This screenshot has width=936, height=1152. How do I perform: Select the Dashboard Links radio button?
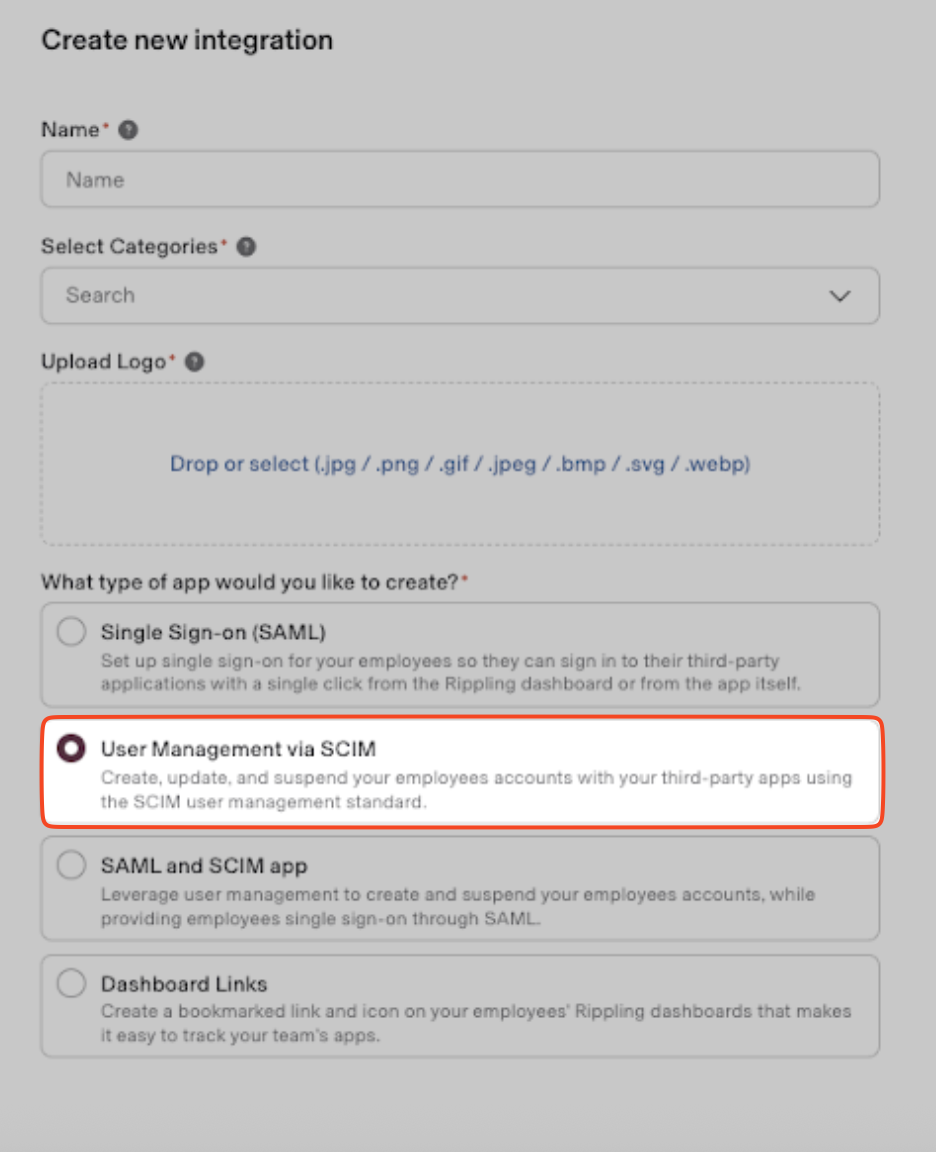[71, 984]
